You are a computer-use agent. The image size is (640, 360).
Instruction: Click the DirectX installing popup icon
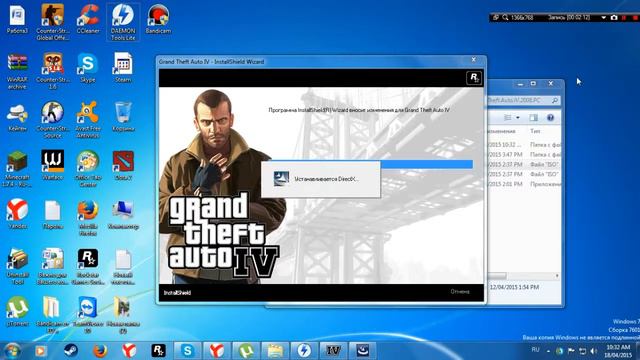pos(281,178)
